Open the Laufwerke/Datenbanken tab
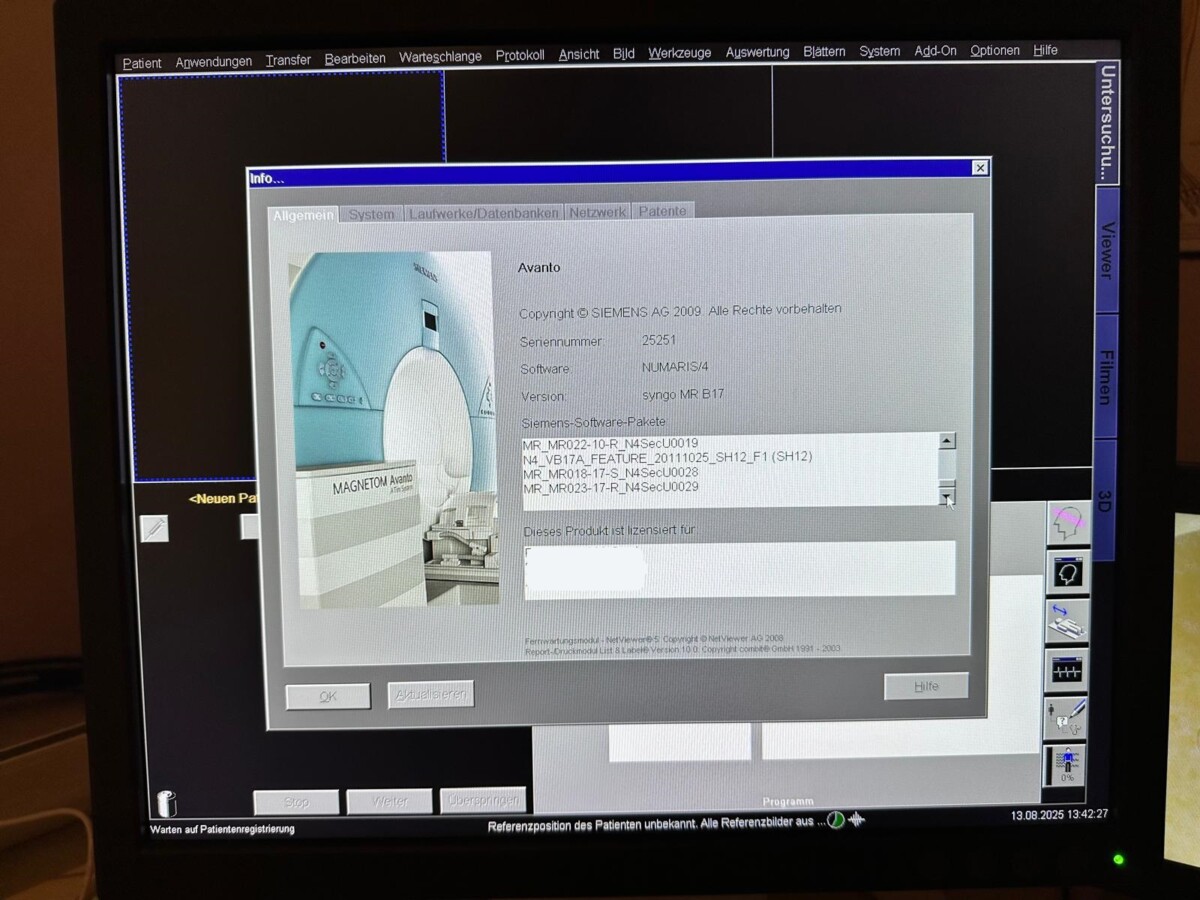This screenshot has height=900, width=1200. click(x=484, y=213)
